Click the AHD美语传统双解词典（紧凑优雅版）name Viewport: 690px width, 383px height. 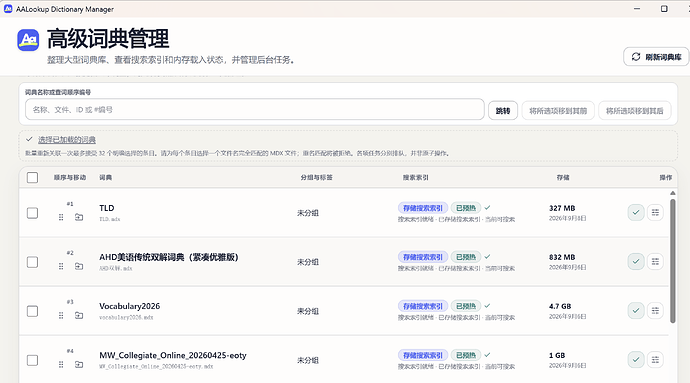[x=169, y=257]
